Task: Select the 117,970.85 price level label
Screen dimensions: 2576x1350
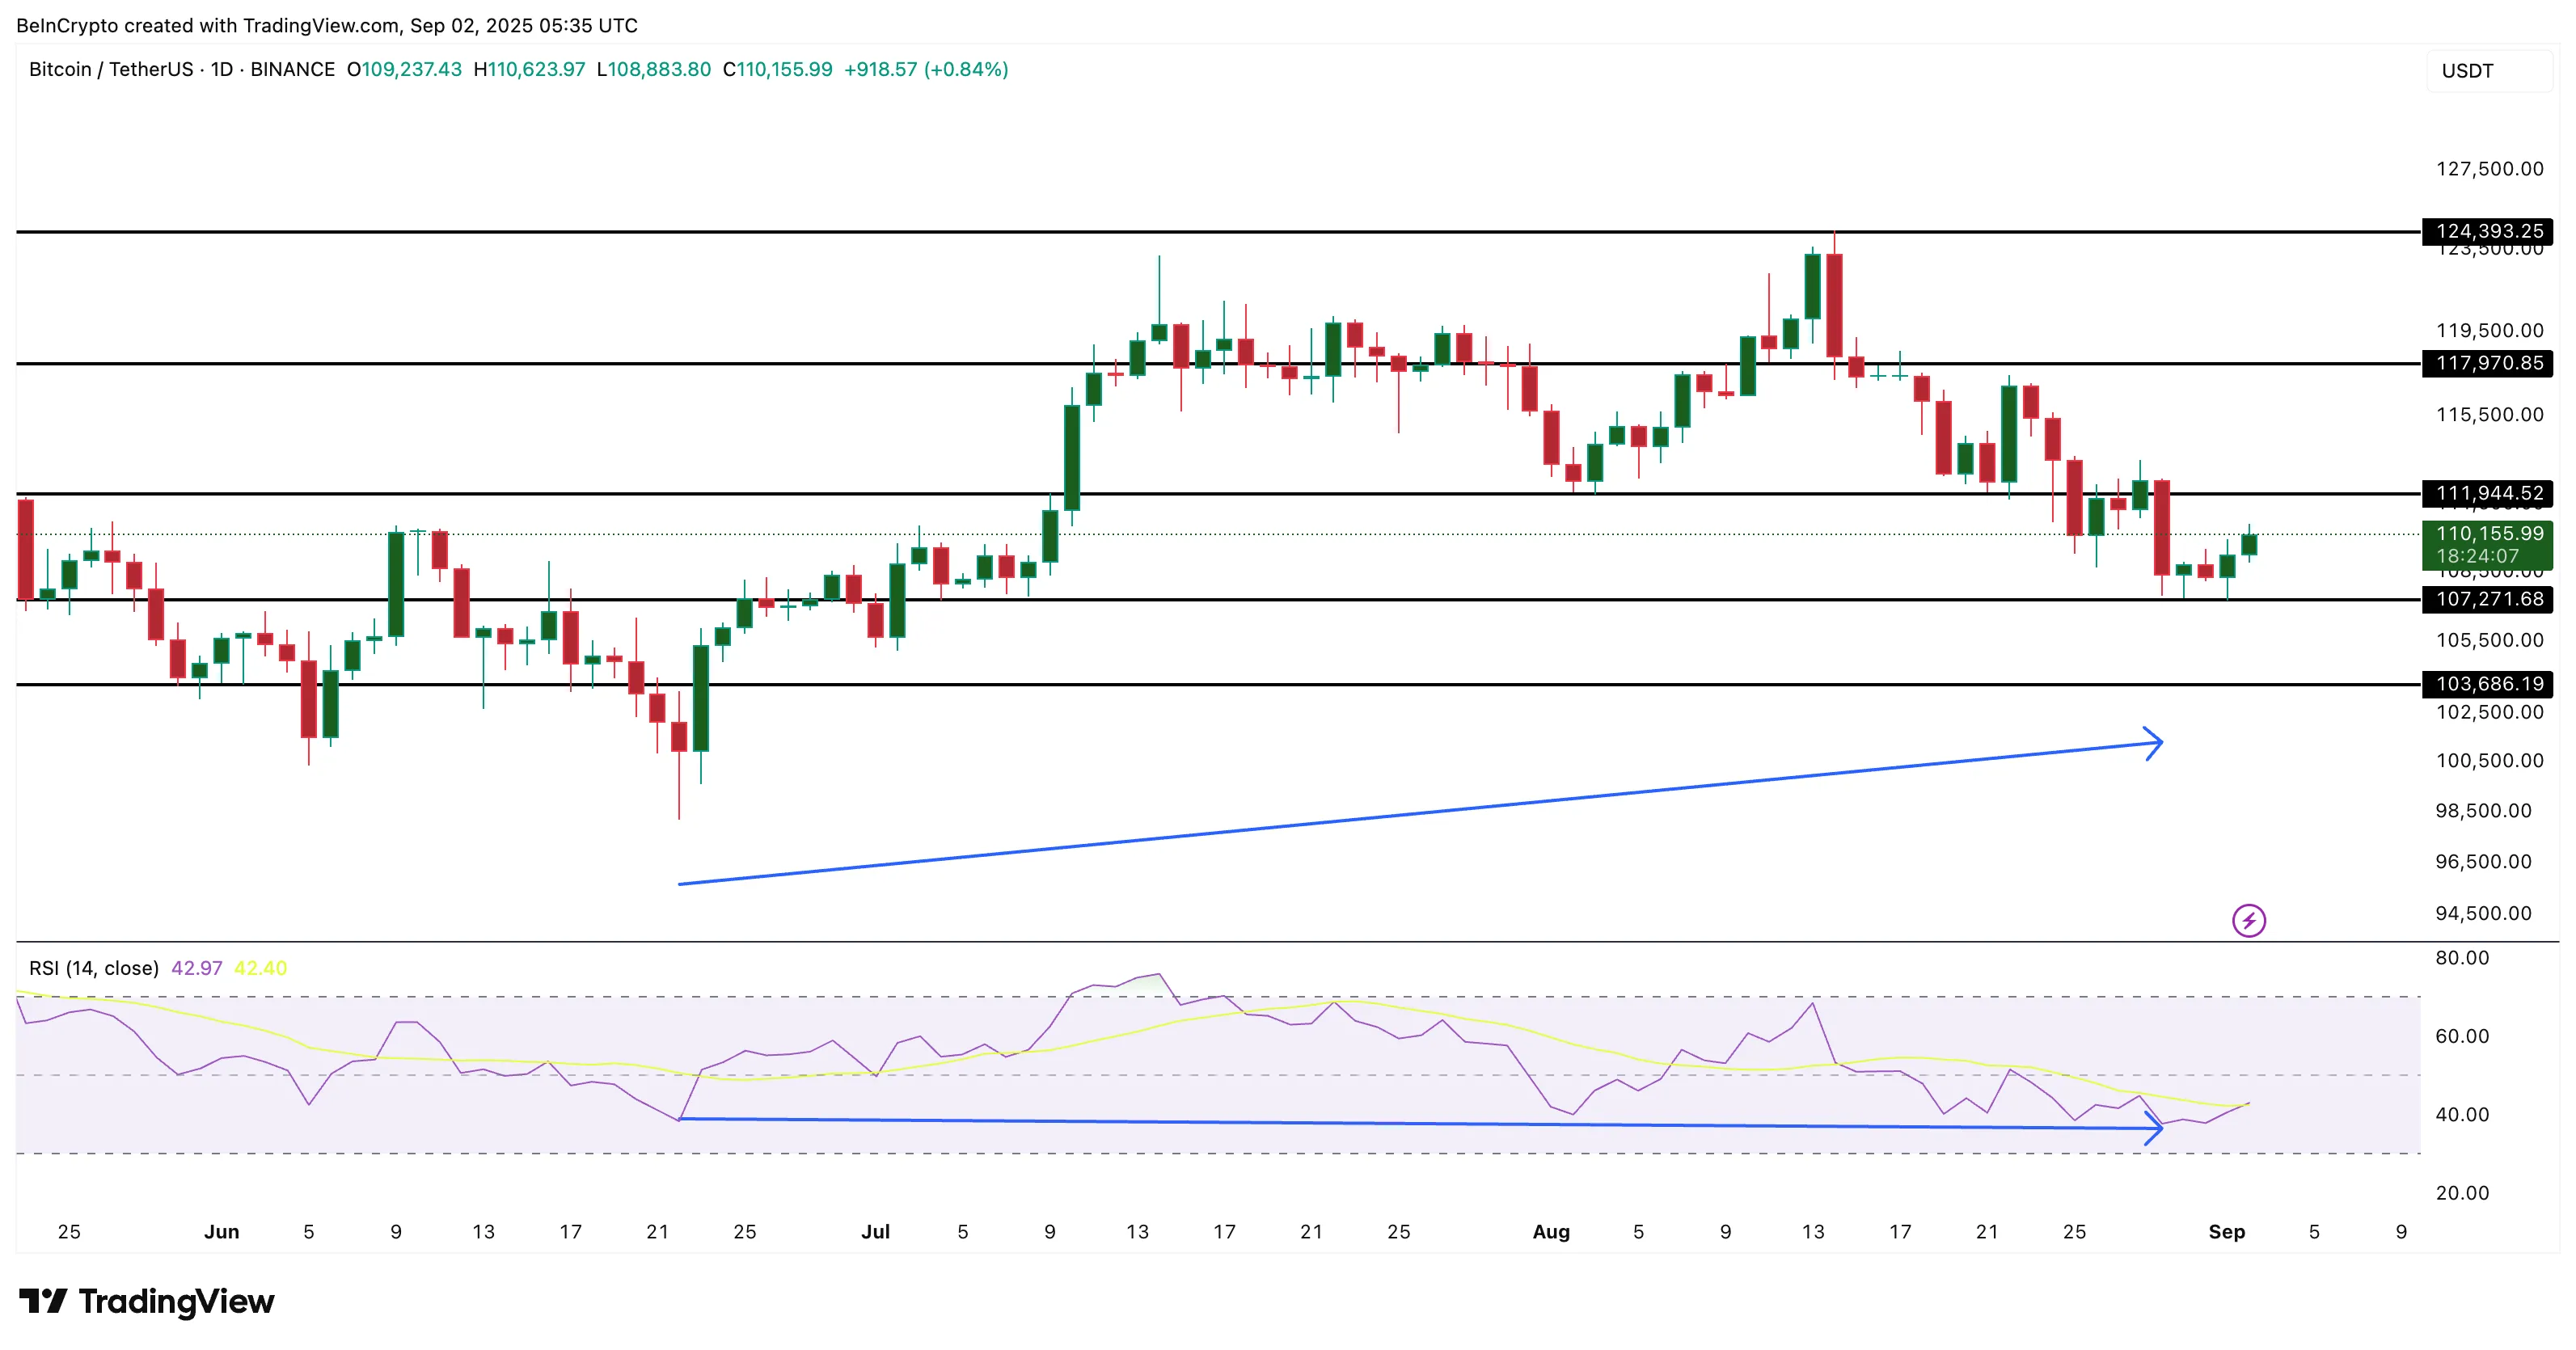Action: tap(2487, 363)
